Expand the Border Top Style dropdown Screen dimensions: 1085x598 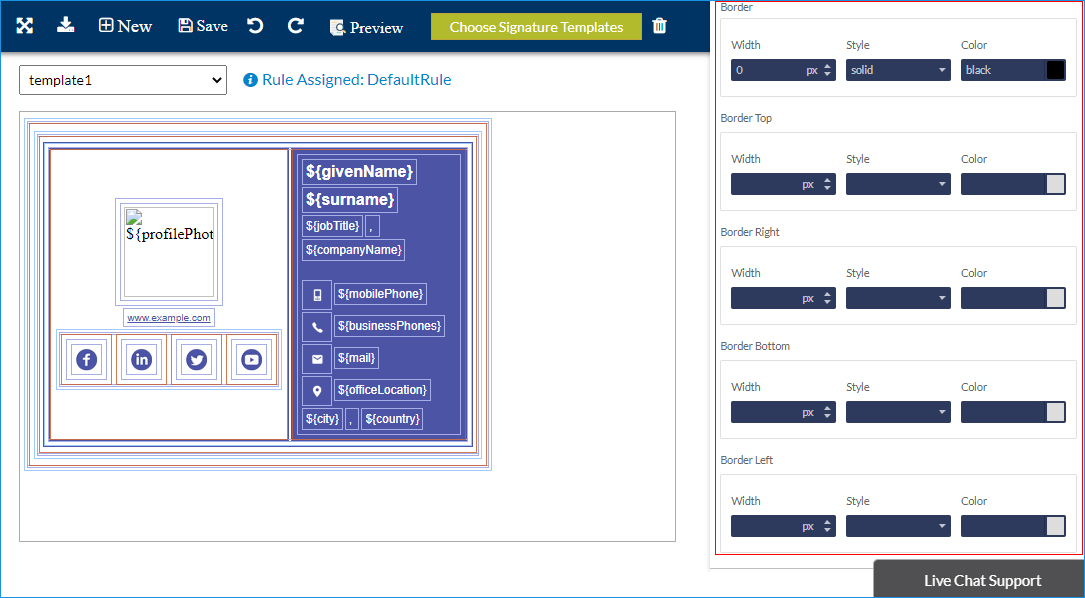(897, 184)
